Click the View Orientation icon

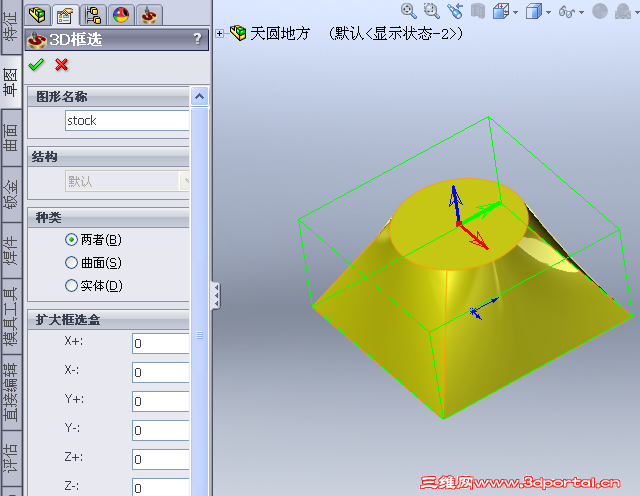tap(501, 11)
